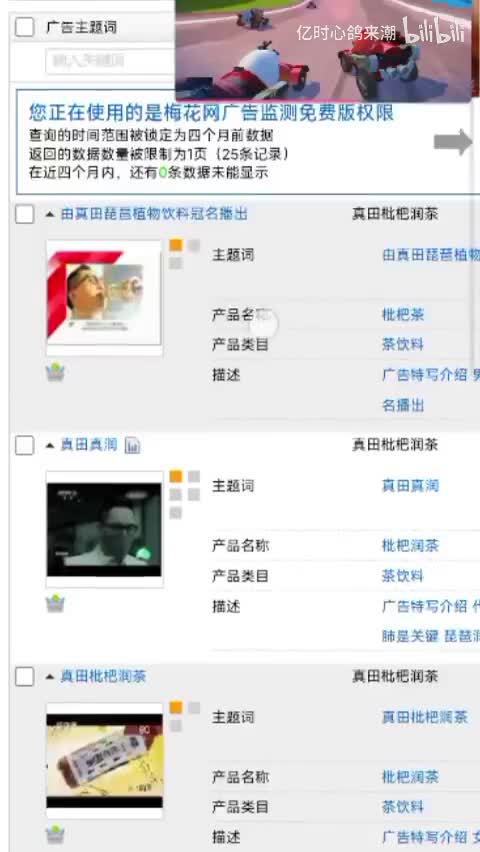Select the orange square in the first ad record
The height and width of the screenshot is (852, 480).
(176, 245)
